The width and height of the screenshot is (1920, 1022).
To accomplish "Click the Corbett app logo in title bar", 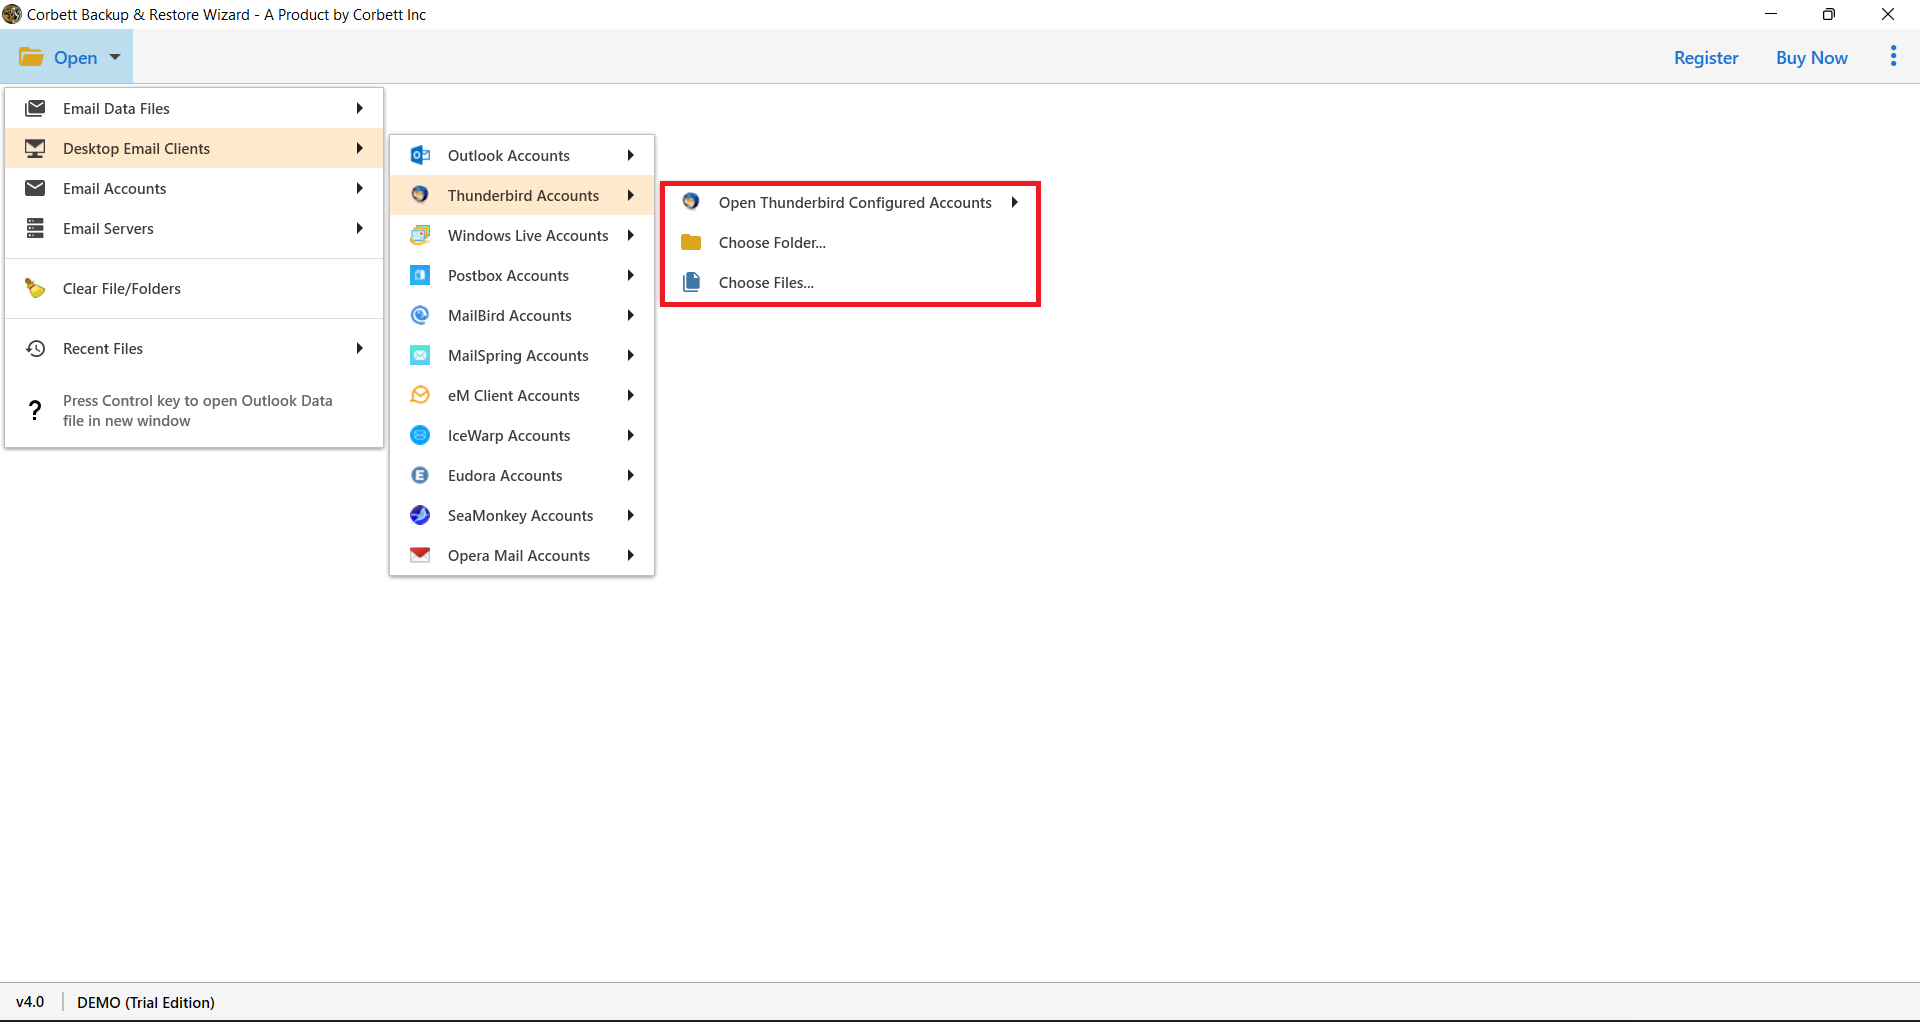I will pos(11,14).
